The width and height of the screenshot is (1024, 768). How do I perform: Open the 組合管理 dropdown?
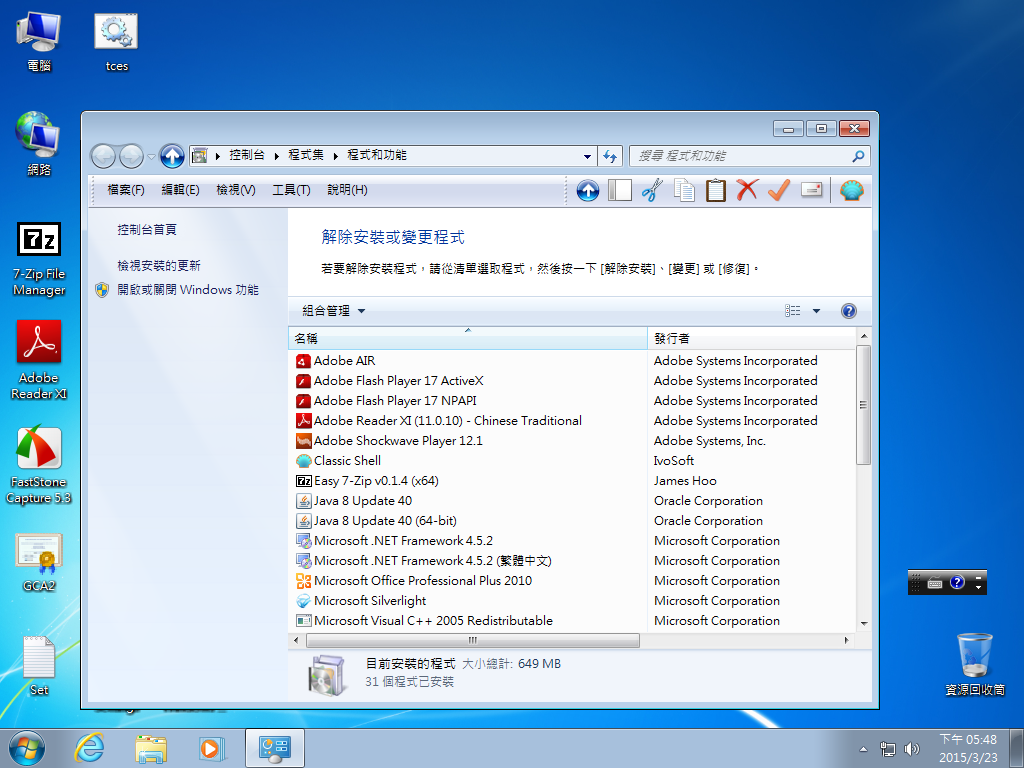[x=333, y=311]
